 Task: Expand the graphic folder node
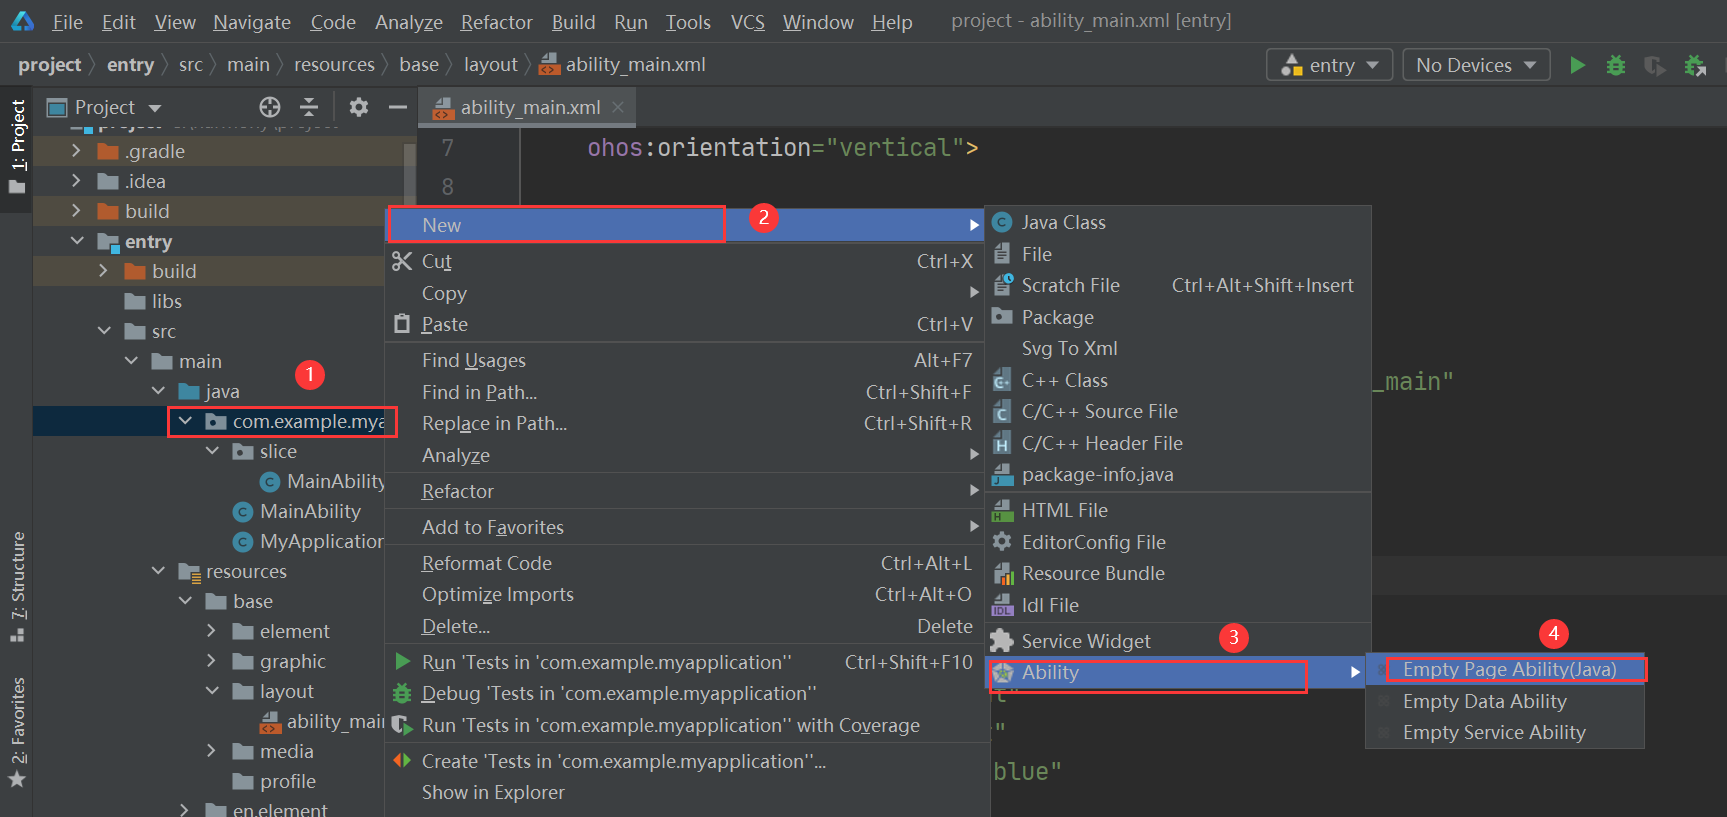211,661
